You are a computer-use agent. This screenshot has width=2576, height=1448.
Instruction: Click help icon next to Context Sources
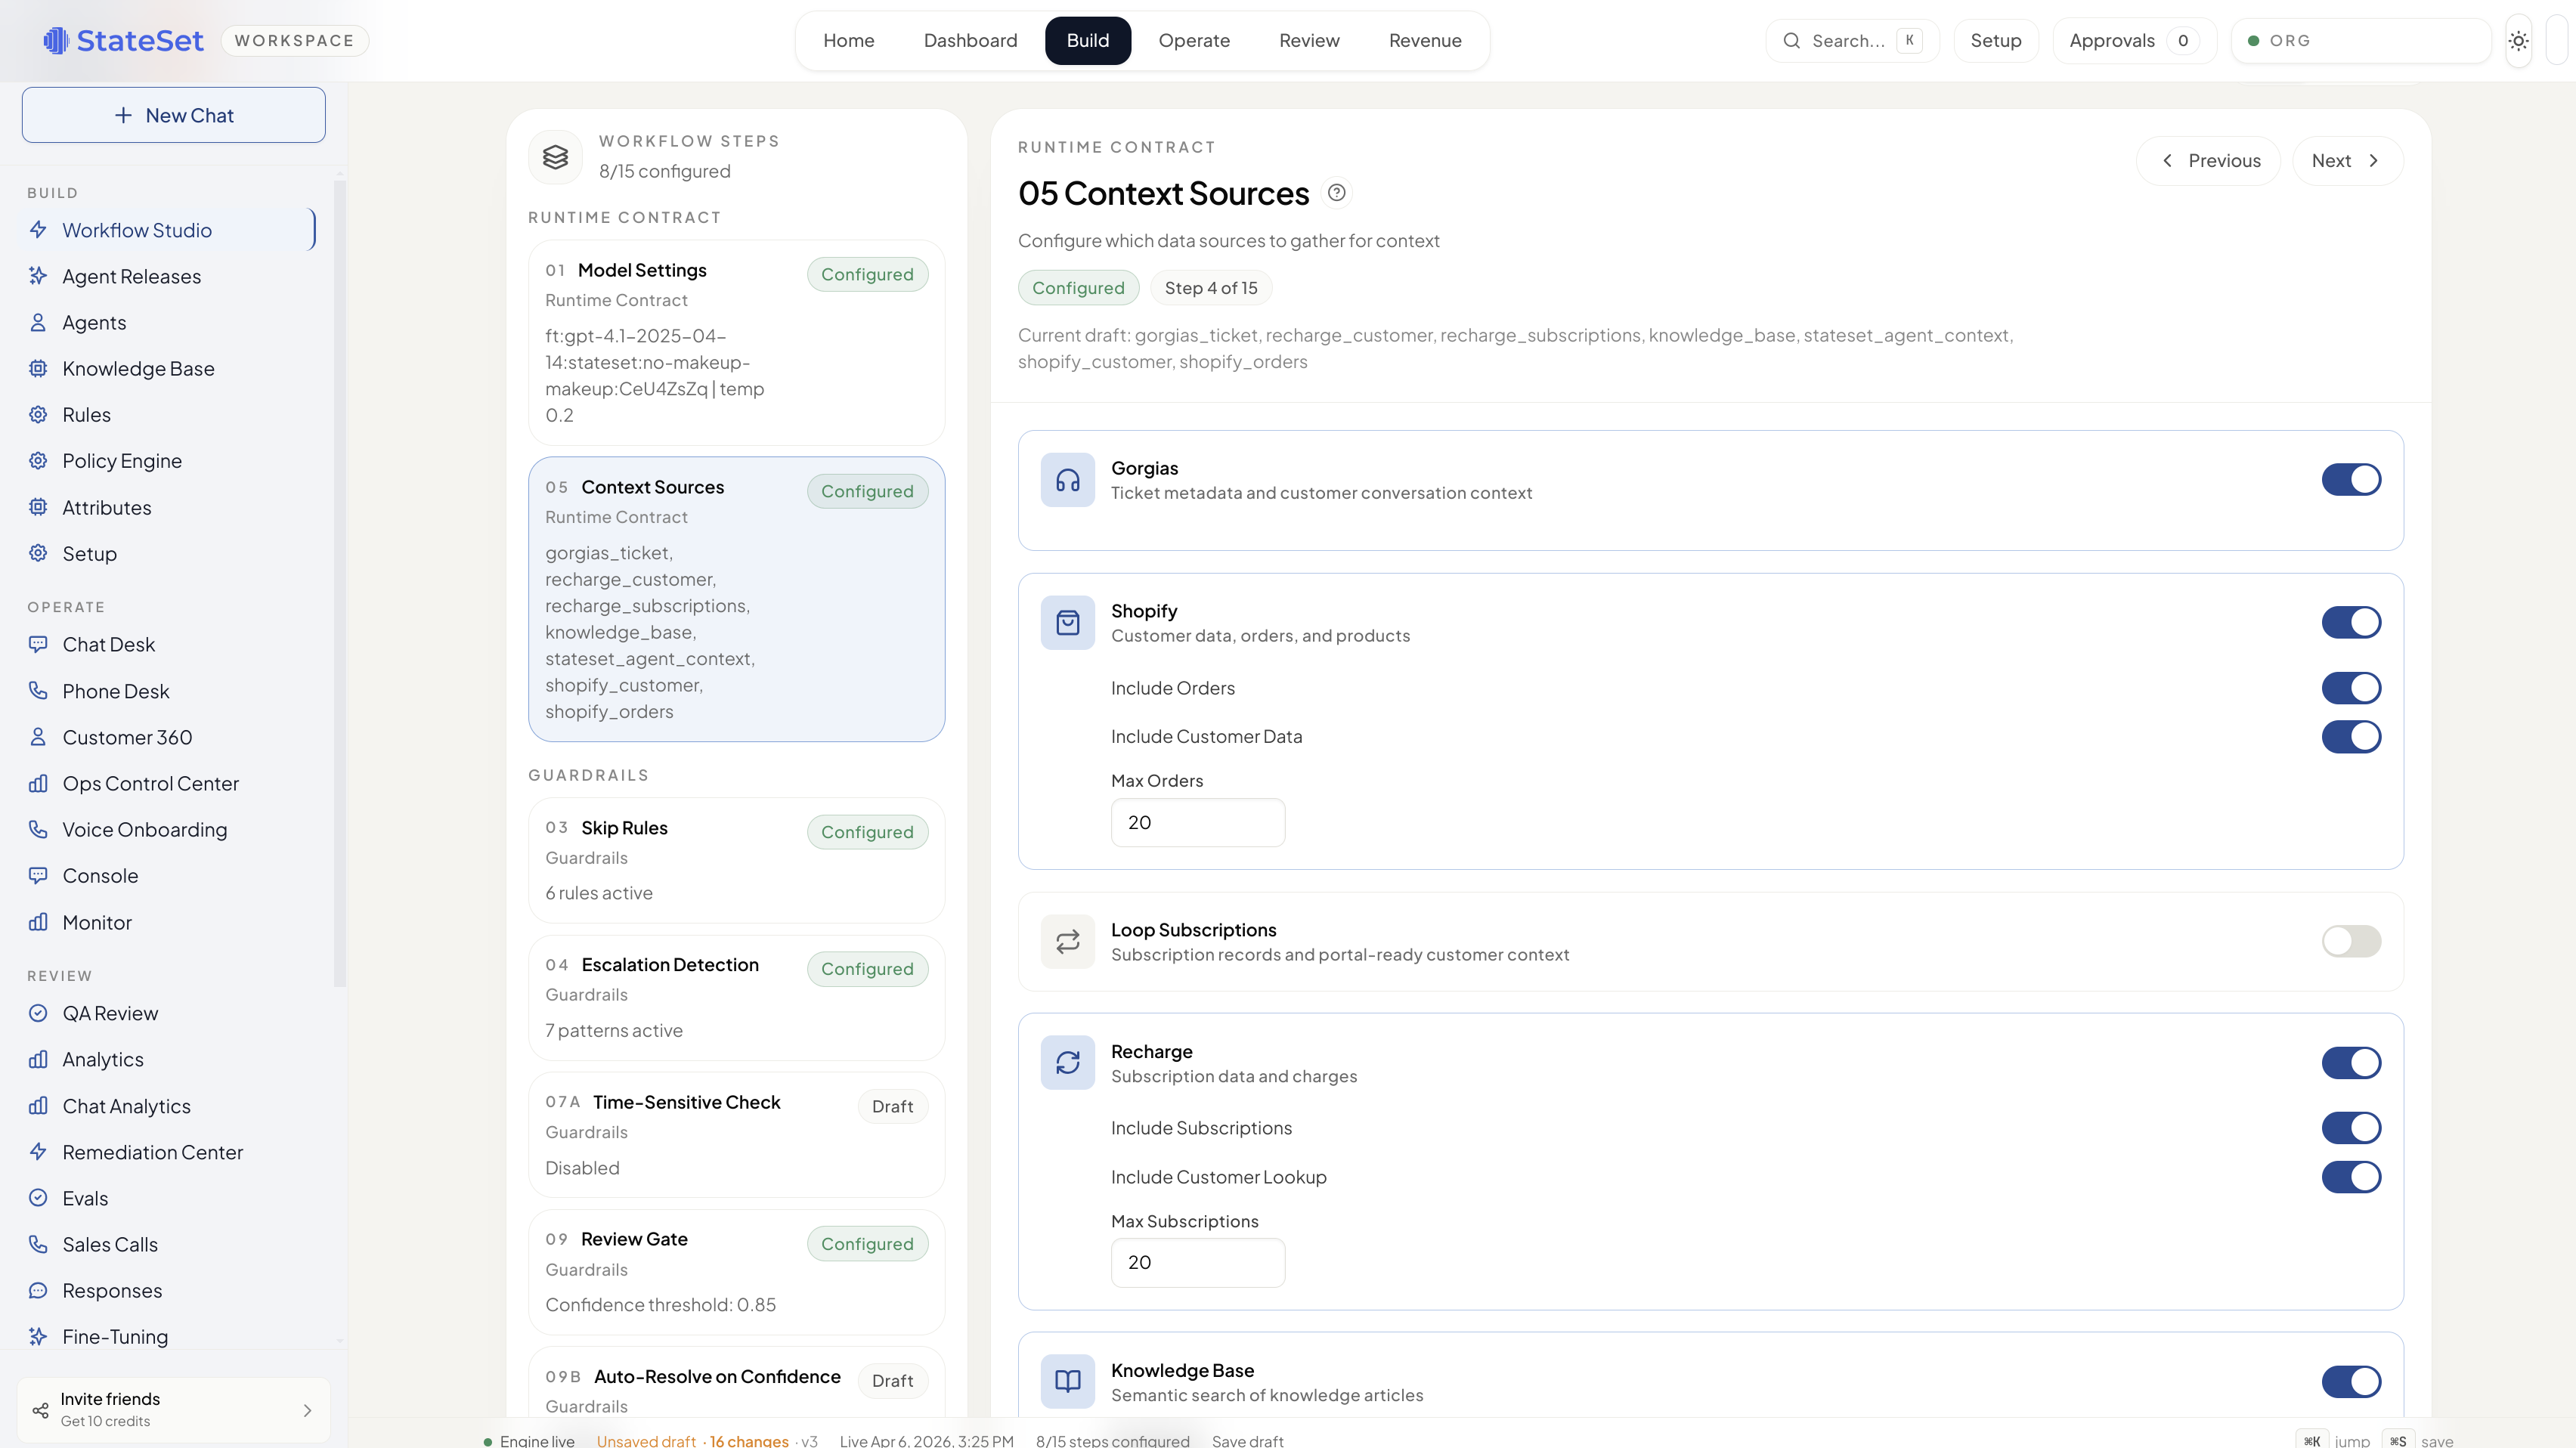[x=1336, y=192]
